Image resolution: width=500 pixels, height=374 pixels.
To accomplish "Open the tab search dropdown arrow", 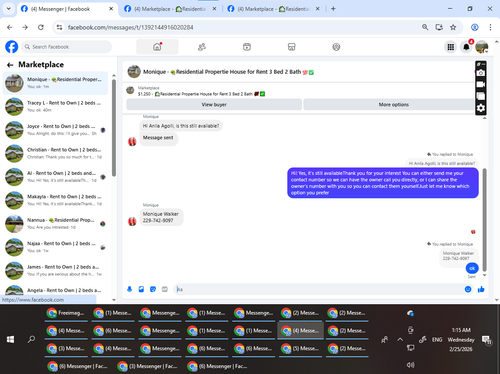I will coord(9,9).
